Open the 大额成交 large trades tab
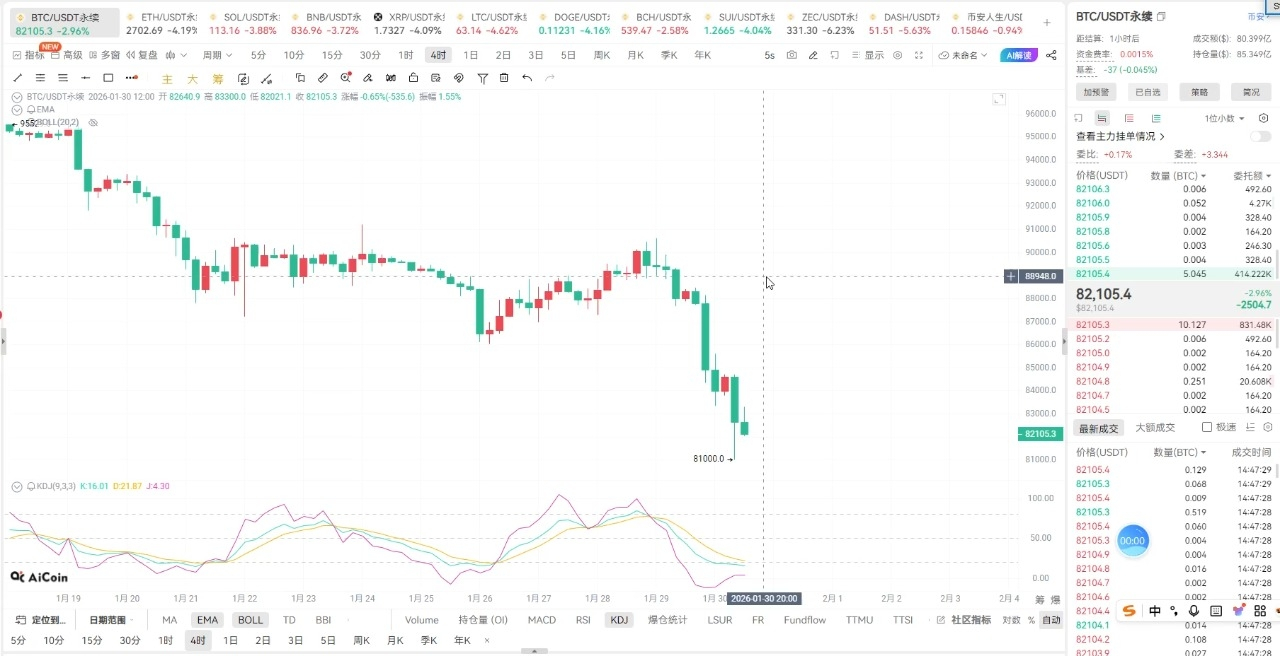The width and height of the screenshot is (1280, 656). (1155, 427)
